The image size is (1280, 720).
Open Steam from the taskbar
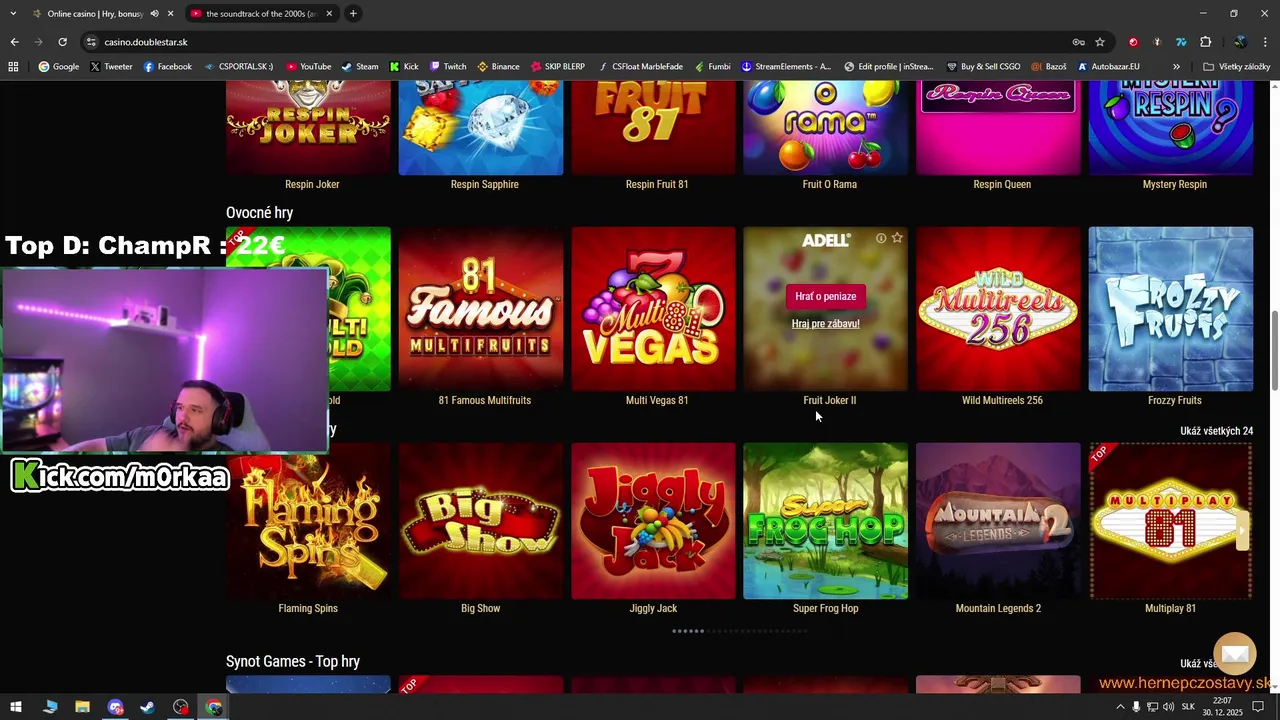[147, 707]
